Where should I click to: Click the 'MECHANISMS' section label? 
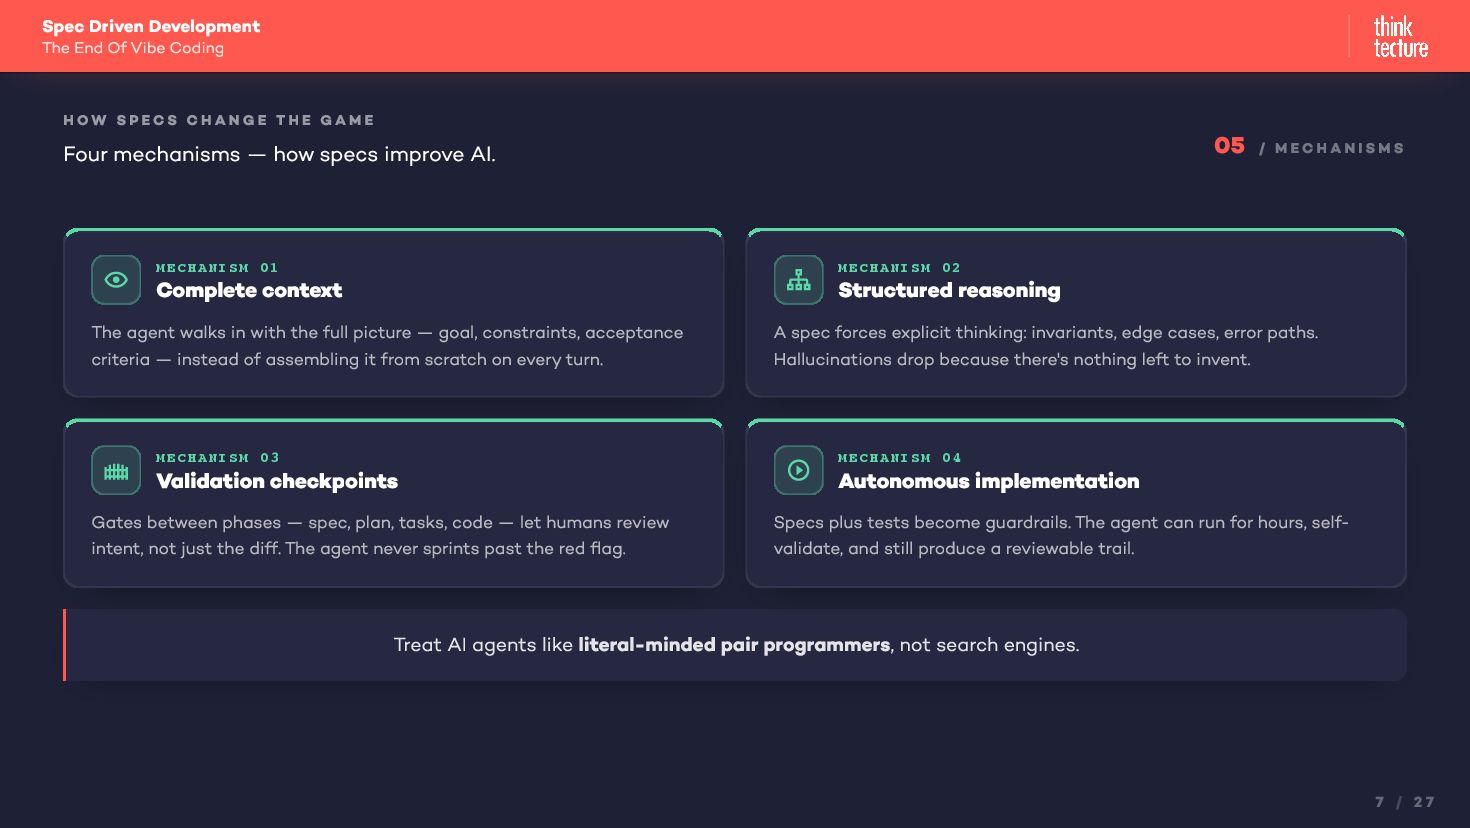pyautogui.click(x=1339, y=149)
